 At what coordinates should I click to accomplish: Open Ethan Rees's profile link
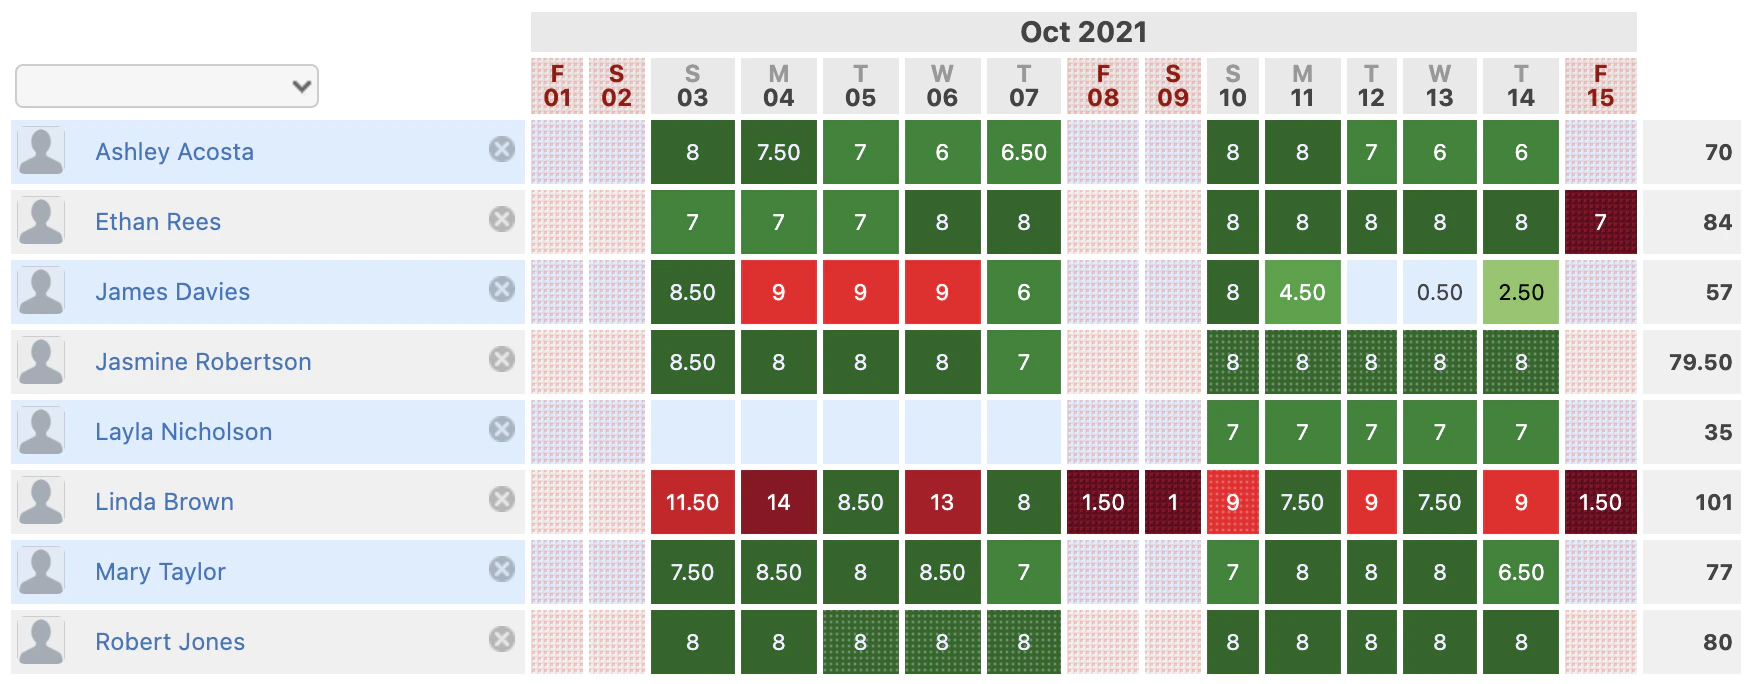(x=157, y=222)
